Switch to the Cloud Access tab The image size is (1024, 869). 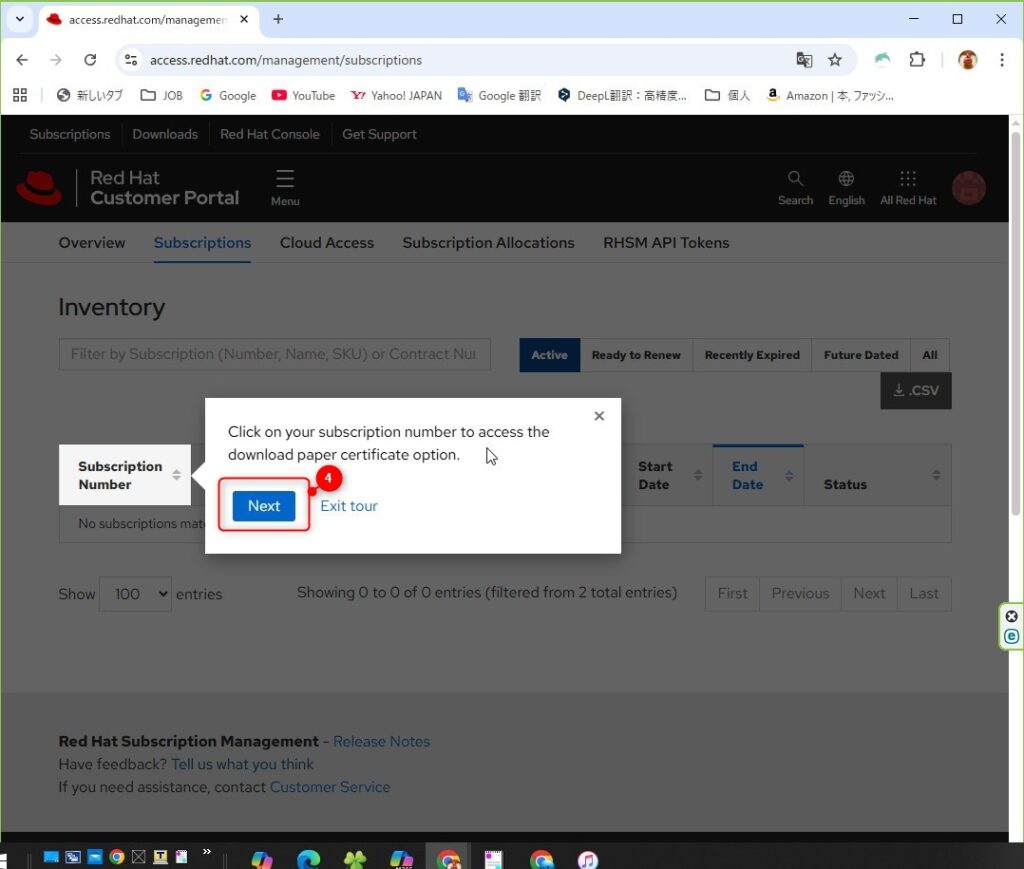(x=327, y=243)
